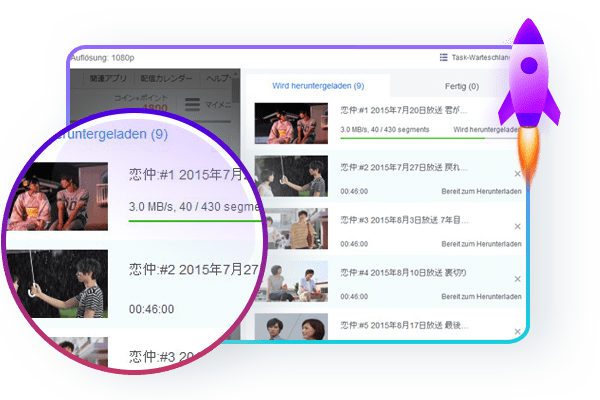600x400 pixels.
Task: Open the ヘルプ menu in browser pane
Action: coord(218,78)
